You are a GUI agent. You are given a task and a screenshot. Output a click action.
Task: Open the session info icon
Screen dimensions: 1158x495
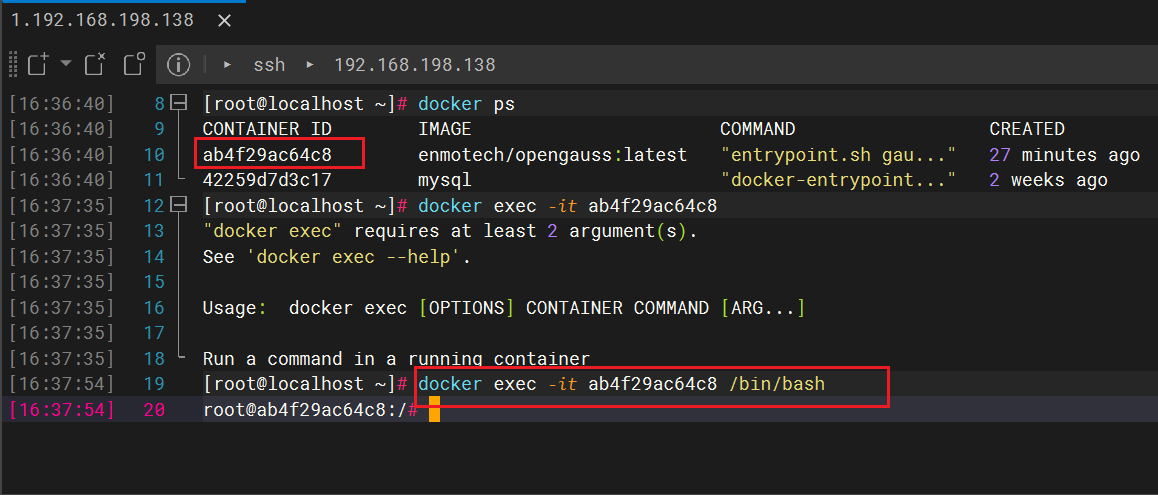point(179,65)
